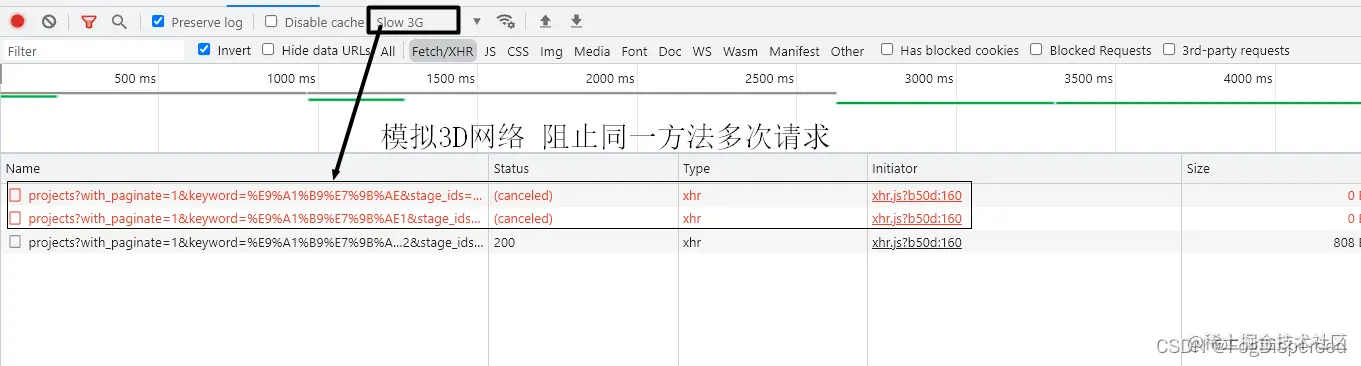Select the Manifest filter type

794,51
